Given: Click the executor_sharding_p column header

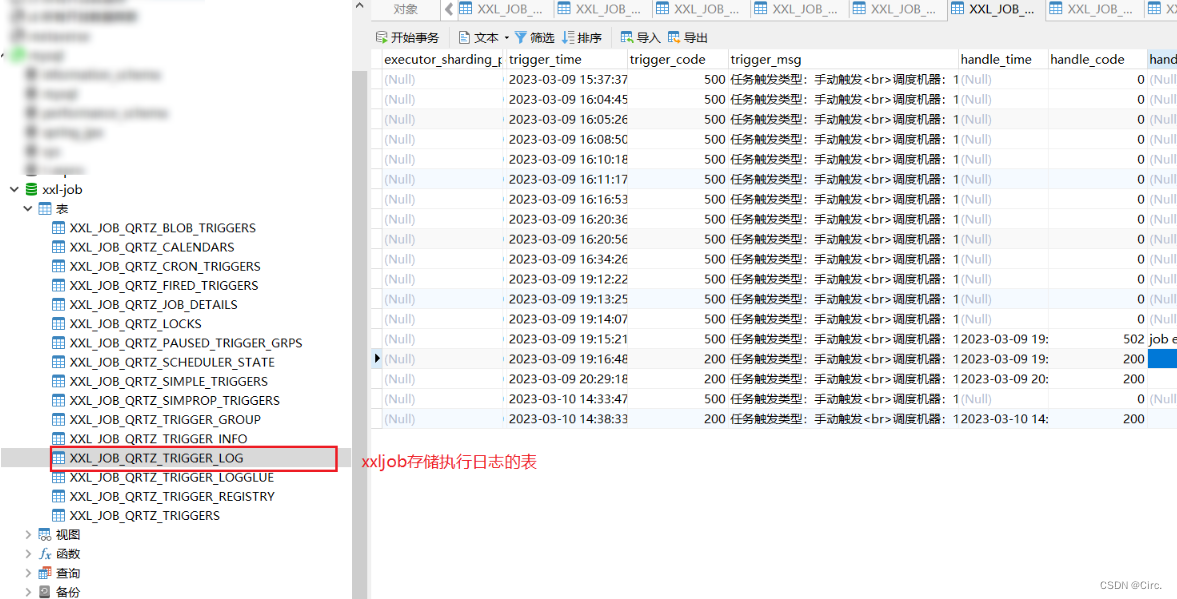Looking at the screenshot, I should point(443,59).
